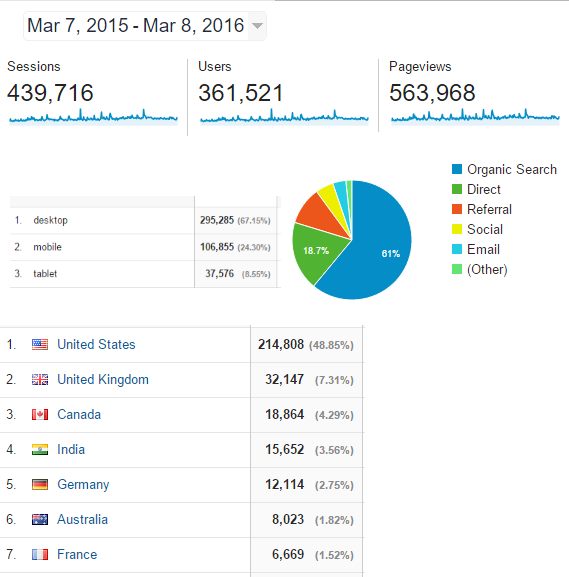Click the Sessions sparkline chart
569x577 pixels.
tap(93, 117)
